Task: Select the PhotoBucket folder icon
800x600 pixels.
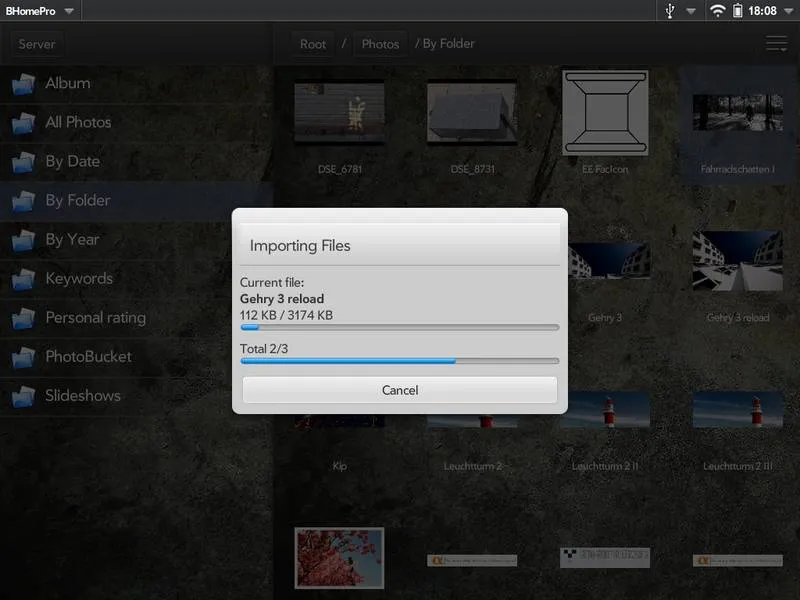Action: pyautogui.click(x=23, y=357)
